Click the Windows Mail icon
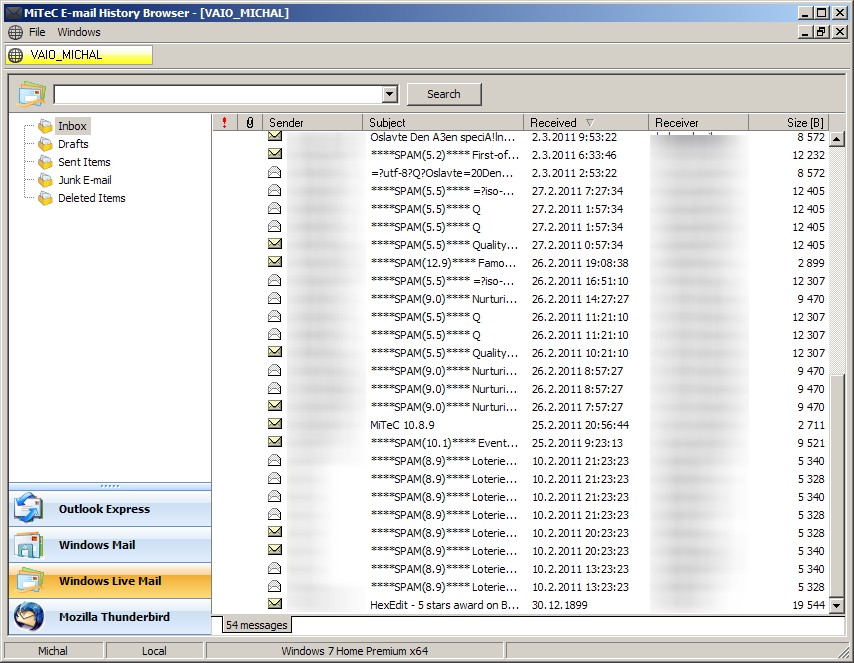854x663 pixels. pyautogui.click(x=29, y=545)
